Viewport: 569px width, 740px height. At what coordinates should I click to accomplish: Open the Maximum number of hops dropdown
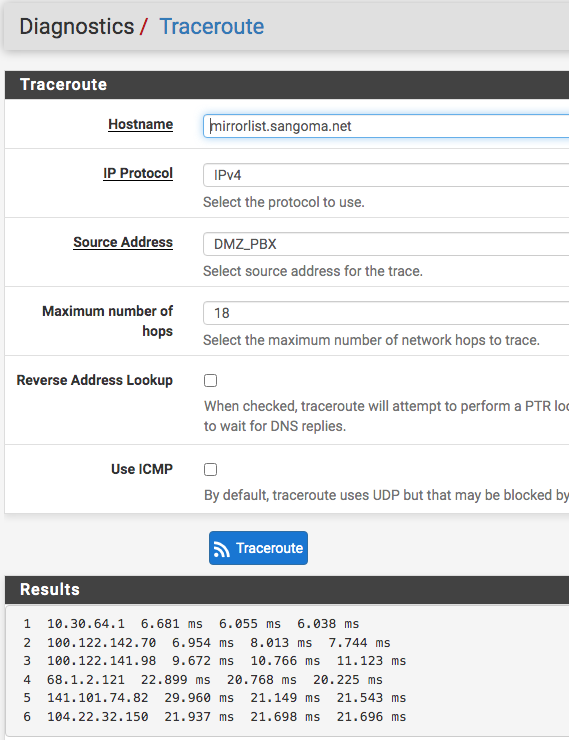coord(386,313)
